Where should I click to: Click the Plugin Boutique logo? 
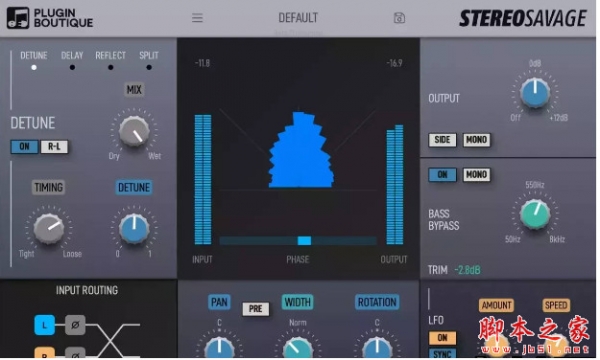pyautogui.click(x=50, y=18)
